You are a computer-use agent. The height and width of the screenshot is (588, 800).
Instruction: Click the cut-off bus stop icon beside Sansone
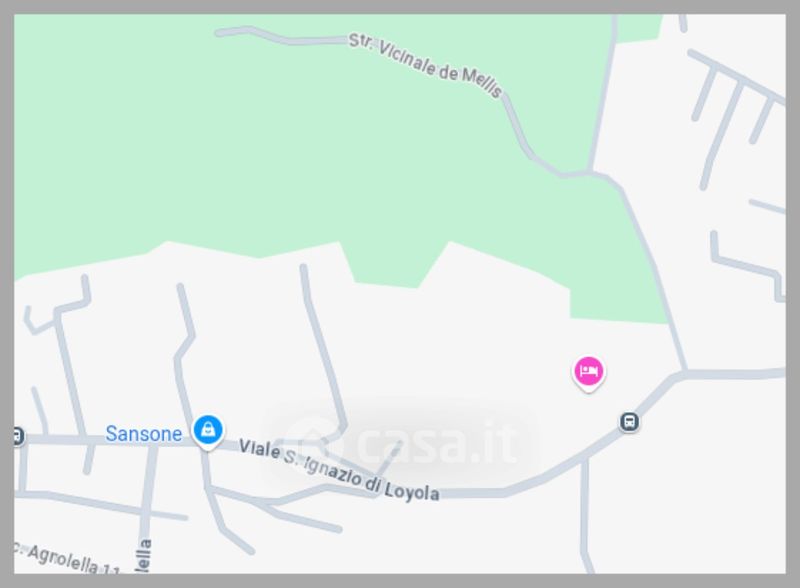[x=17, y=436]
